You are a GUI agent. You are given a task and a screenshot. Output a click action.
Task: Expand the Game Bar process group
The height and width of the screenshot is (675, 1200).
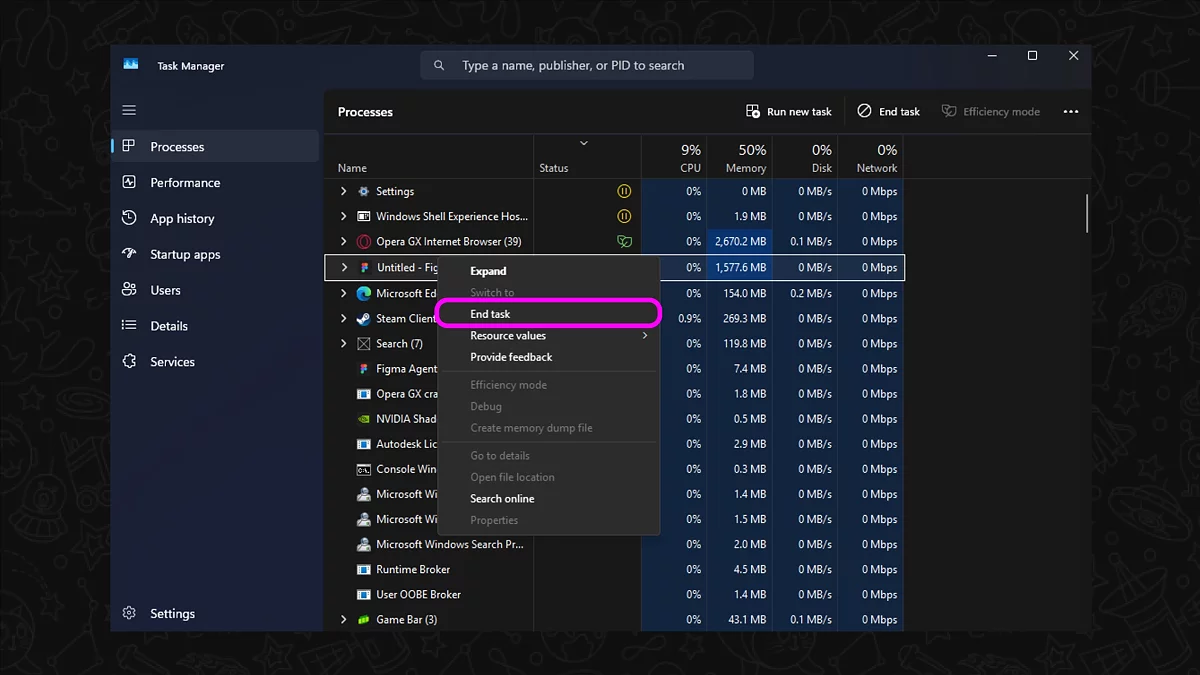click(x=343, y=620)
